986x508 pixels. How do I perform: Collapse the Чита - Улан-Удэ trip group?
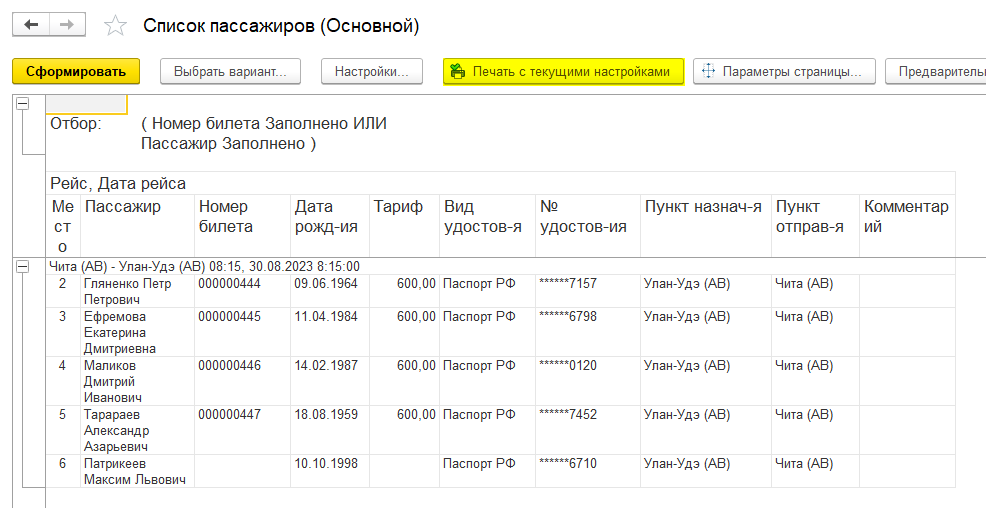pyautogui.click(x=22, y=267)
